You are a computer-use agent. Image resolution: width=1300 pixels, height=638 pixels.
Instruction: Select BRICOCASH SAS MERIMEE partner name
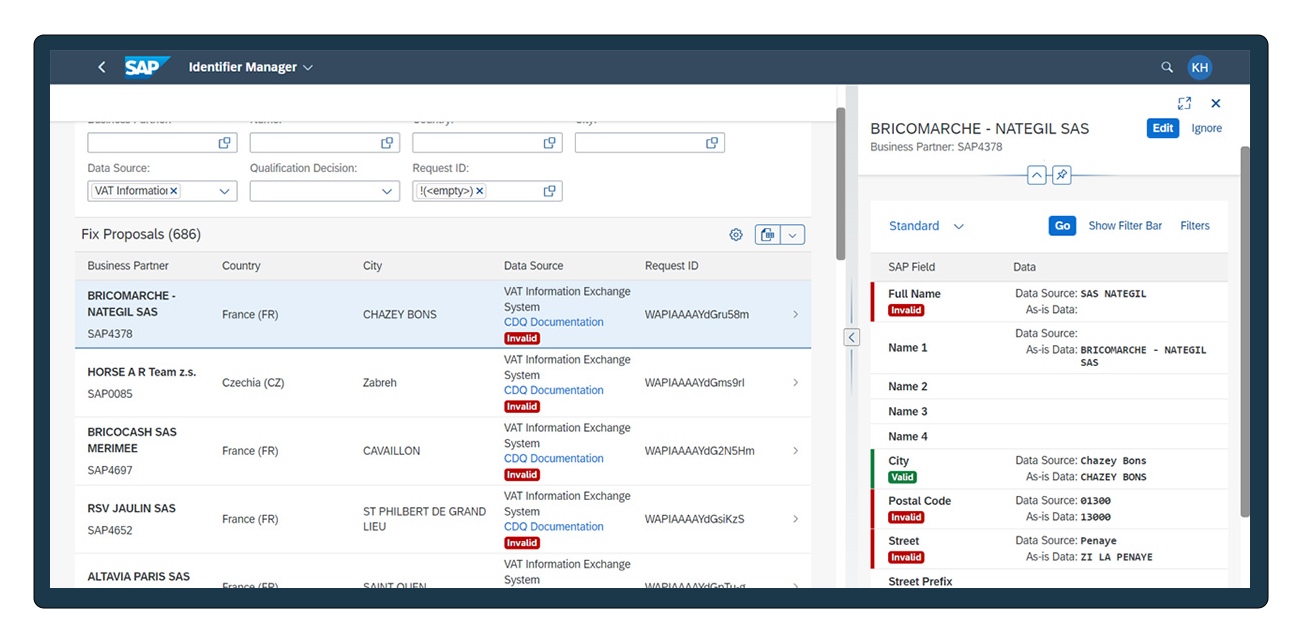pyautogui.click(x=132, y=440)
